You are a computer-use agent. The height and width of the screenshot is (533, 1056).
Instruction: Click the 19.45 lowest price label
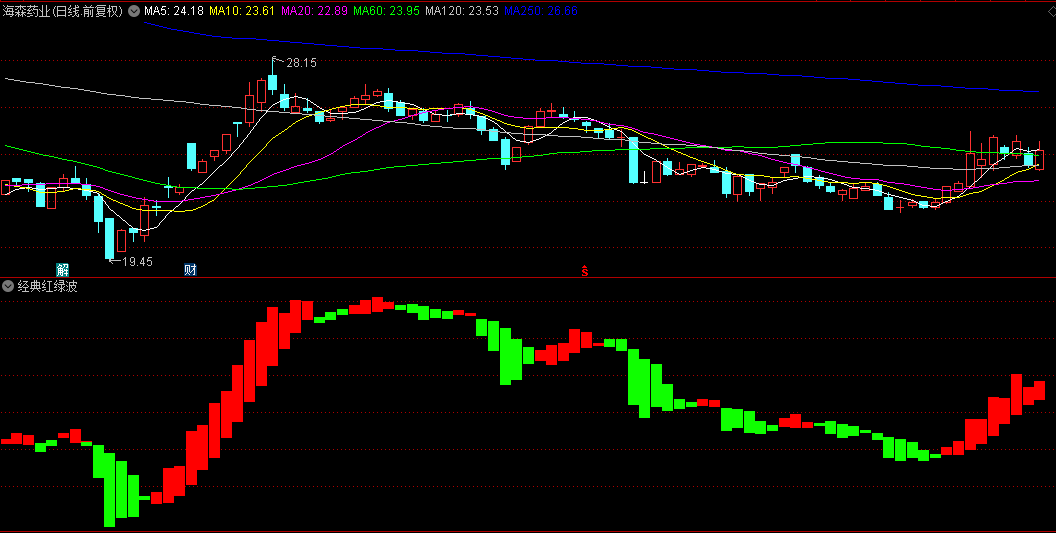pyautogui.click(x=137, y=261)
